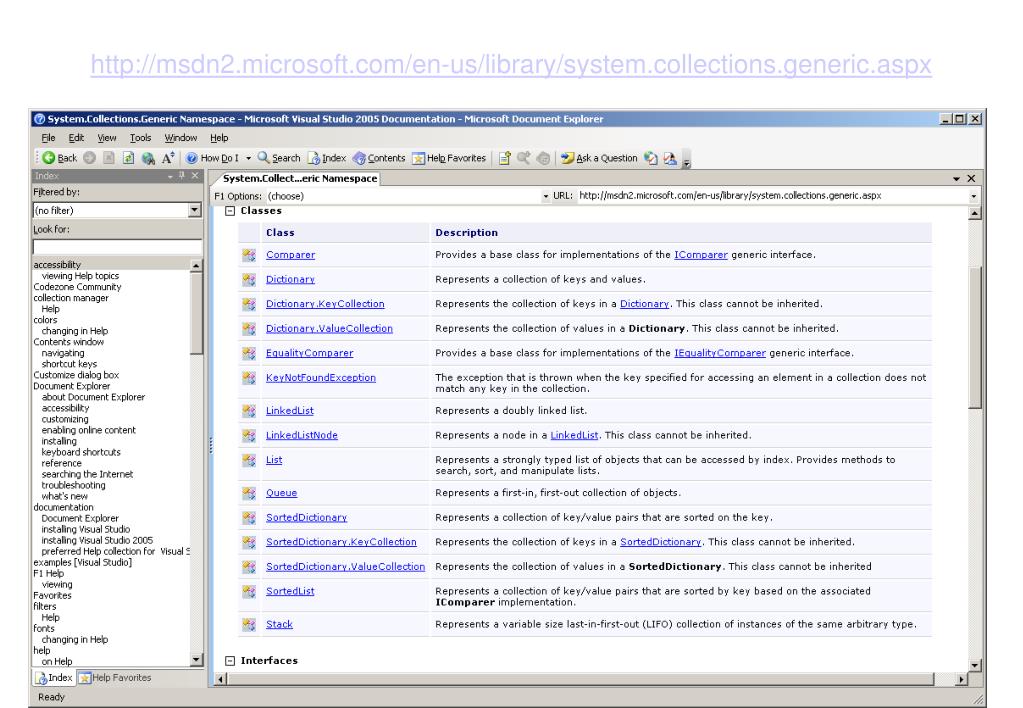Open the Edit menu
Screen dimensions: 1023x708
coord(76,138)
